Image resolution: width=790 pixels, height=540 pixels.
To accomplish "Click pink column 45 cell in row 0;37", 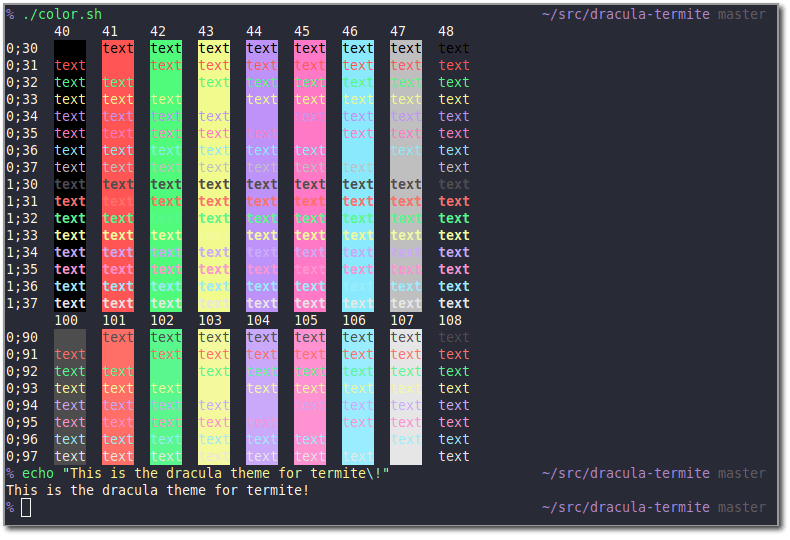I will coord(310,167).
